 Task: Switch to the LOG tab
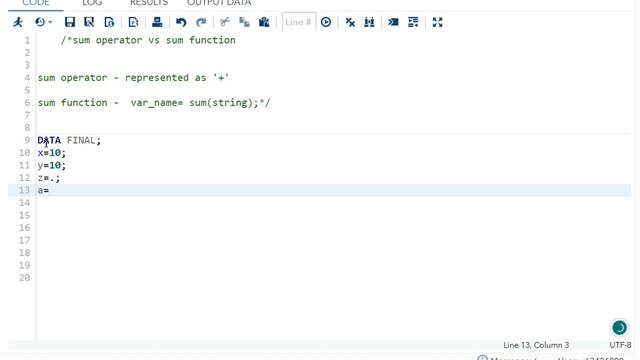point(92,3)
